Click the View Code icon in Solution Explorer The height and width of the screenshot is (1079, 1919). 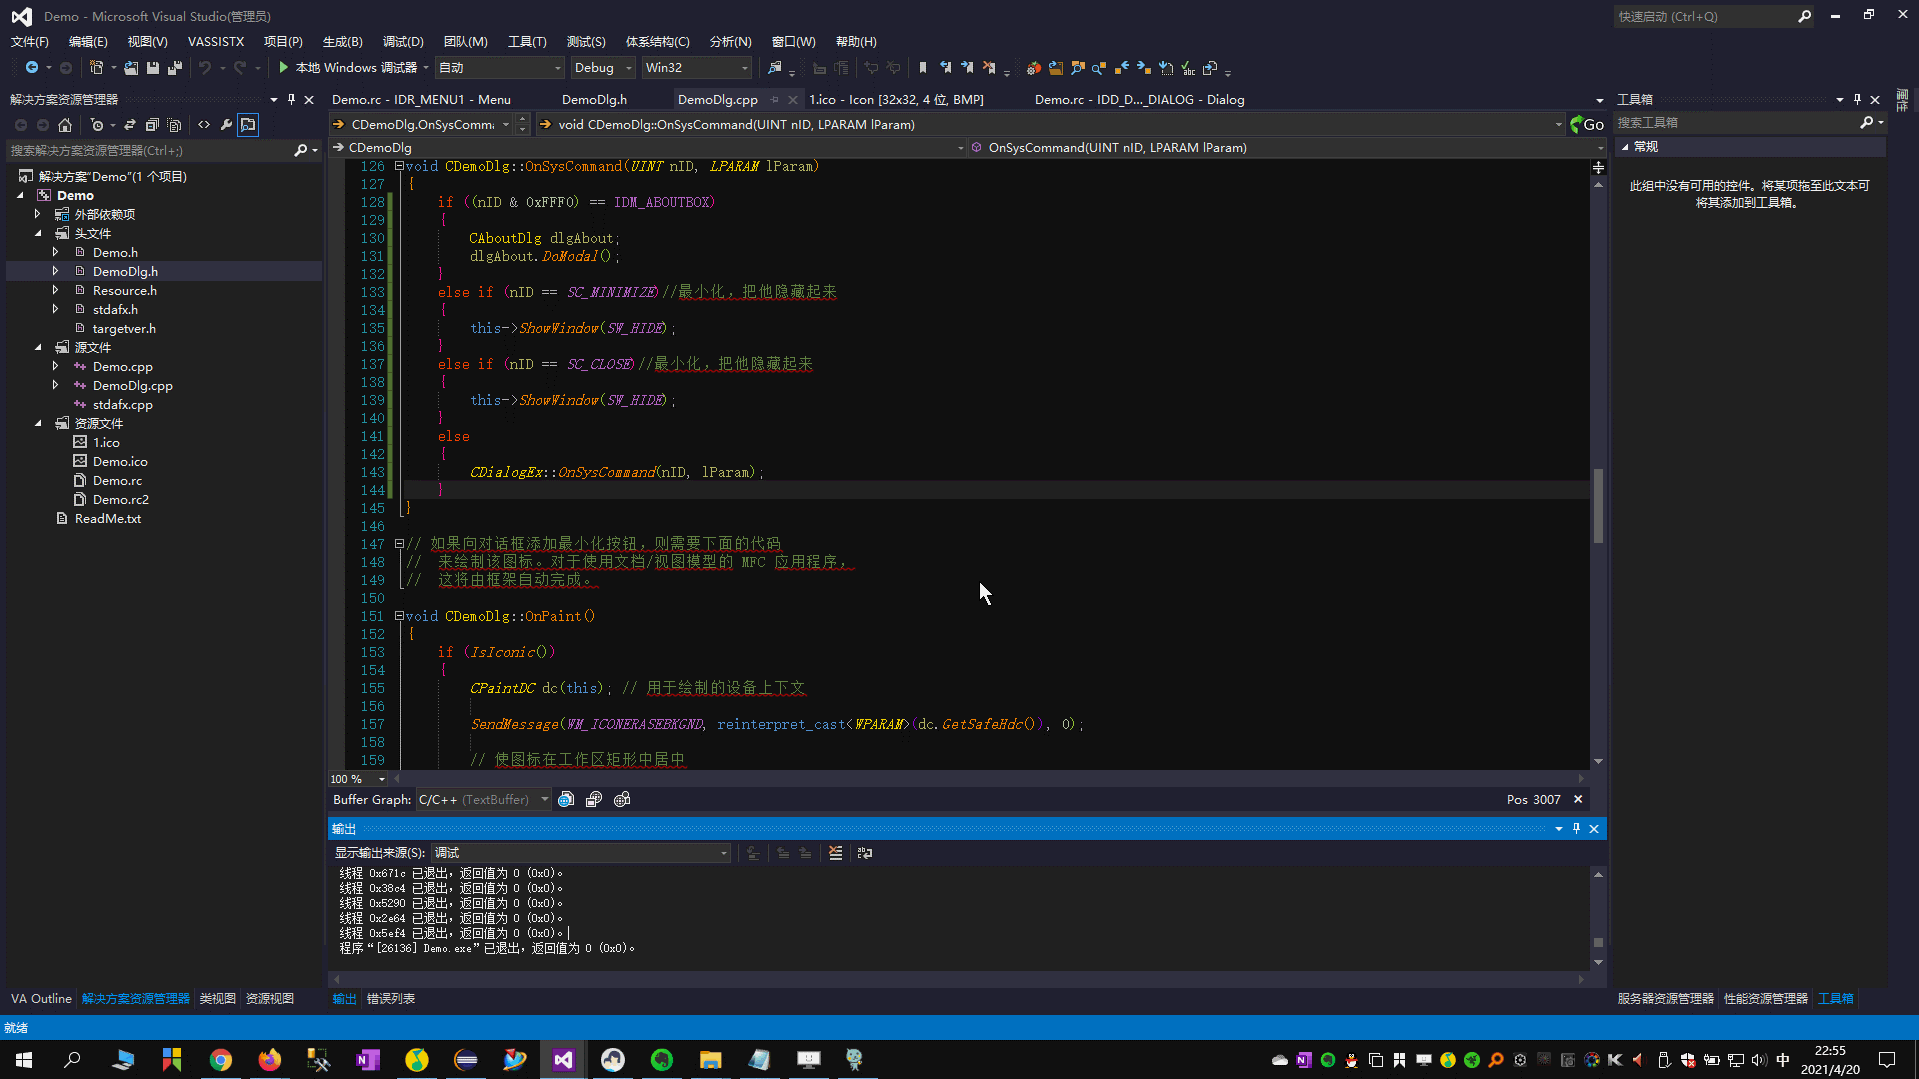coord(204,125)
